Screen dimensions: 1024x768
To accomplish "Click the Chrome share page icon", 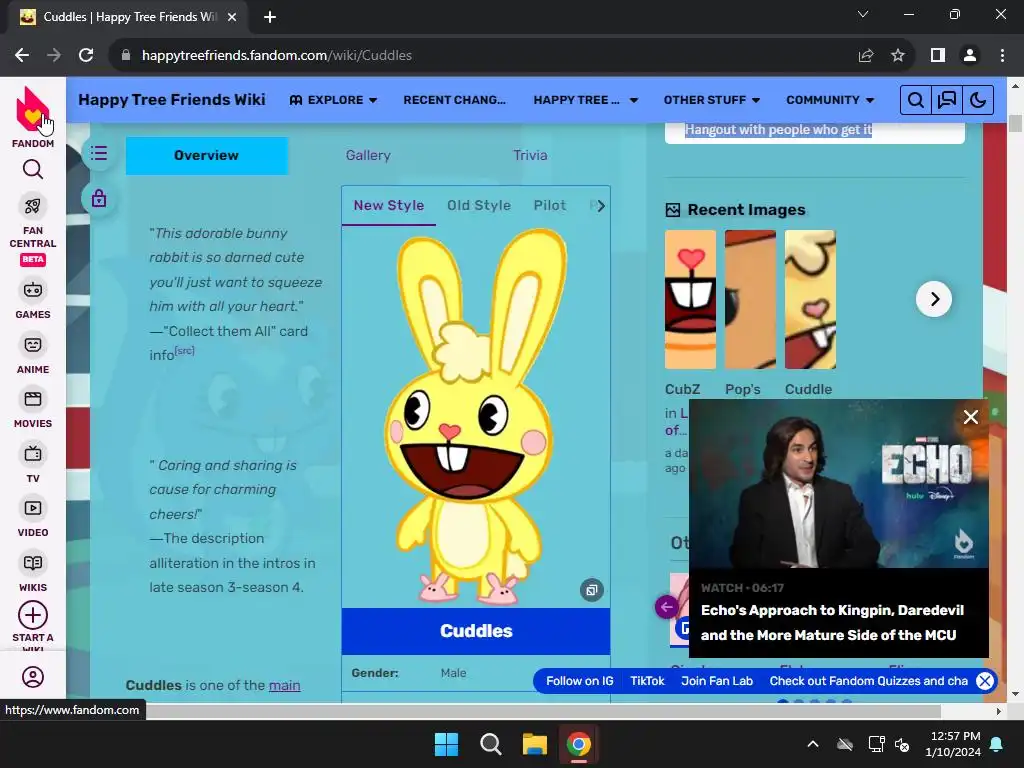I will tap(866, 56).
